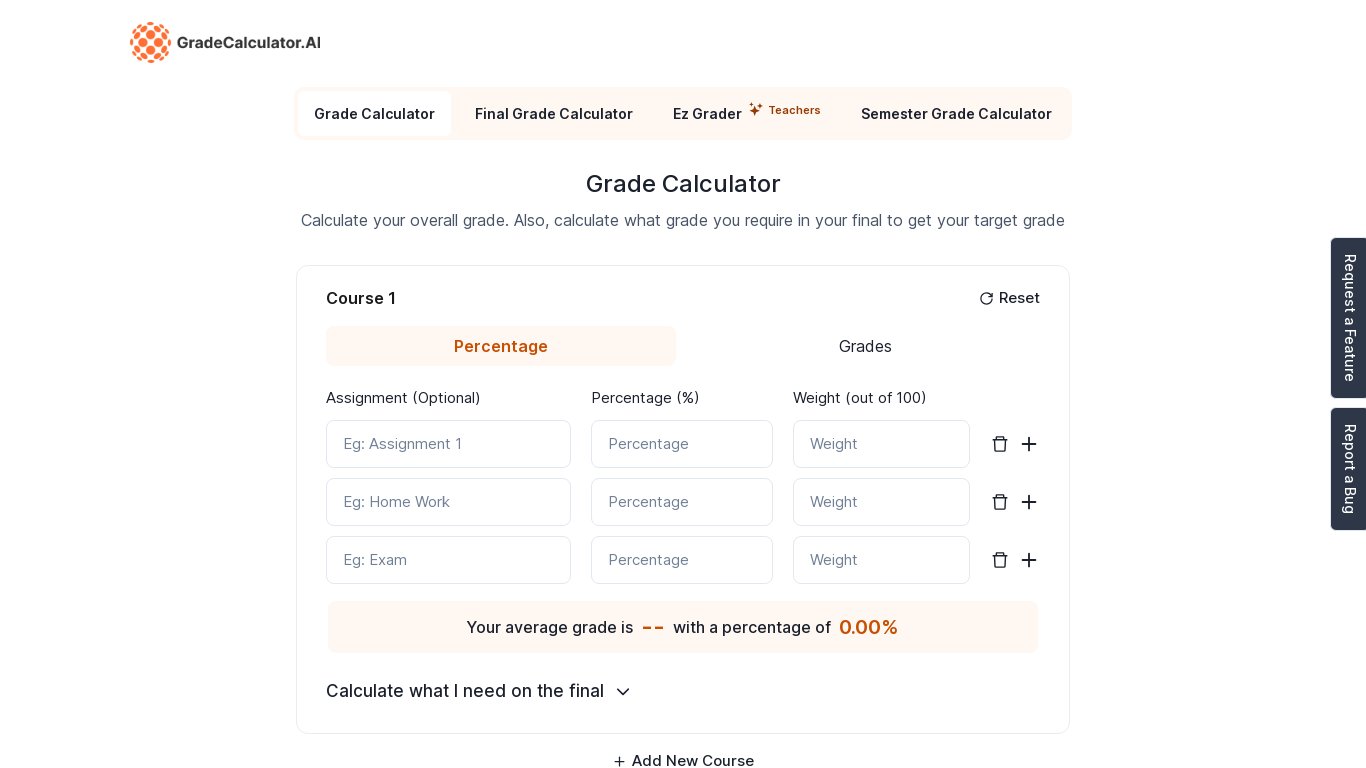Click Add New Course
Screen dimensions: 1366x768
pyautogui.click(x=683, y=761)
